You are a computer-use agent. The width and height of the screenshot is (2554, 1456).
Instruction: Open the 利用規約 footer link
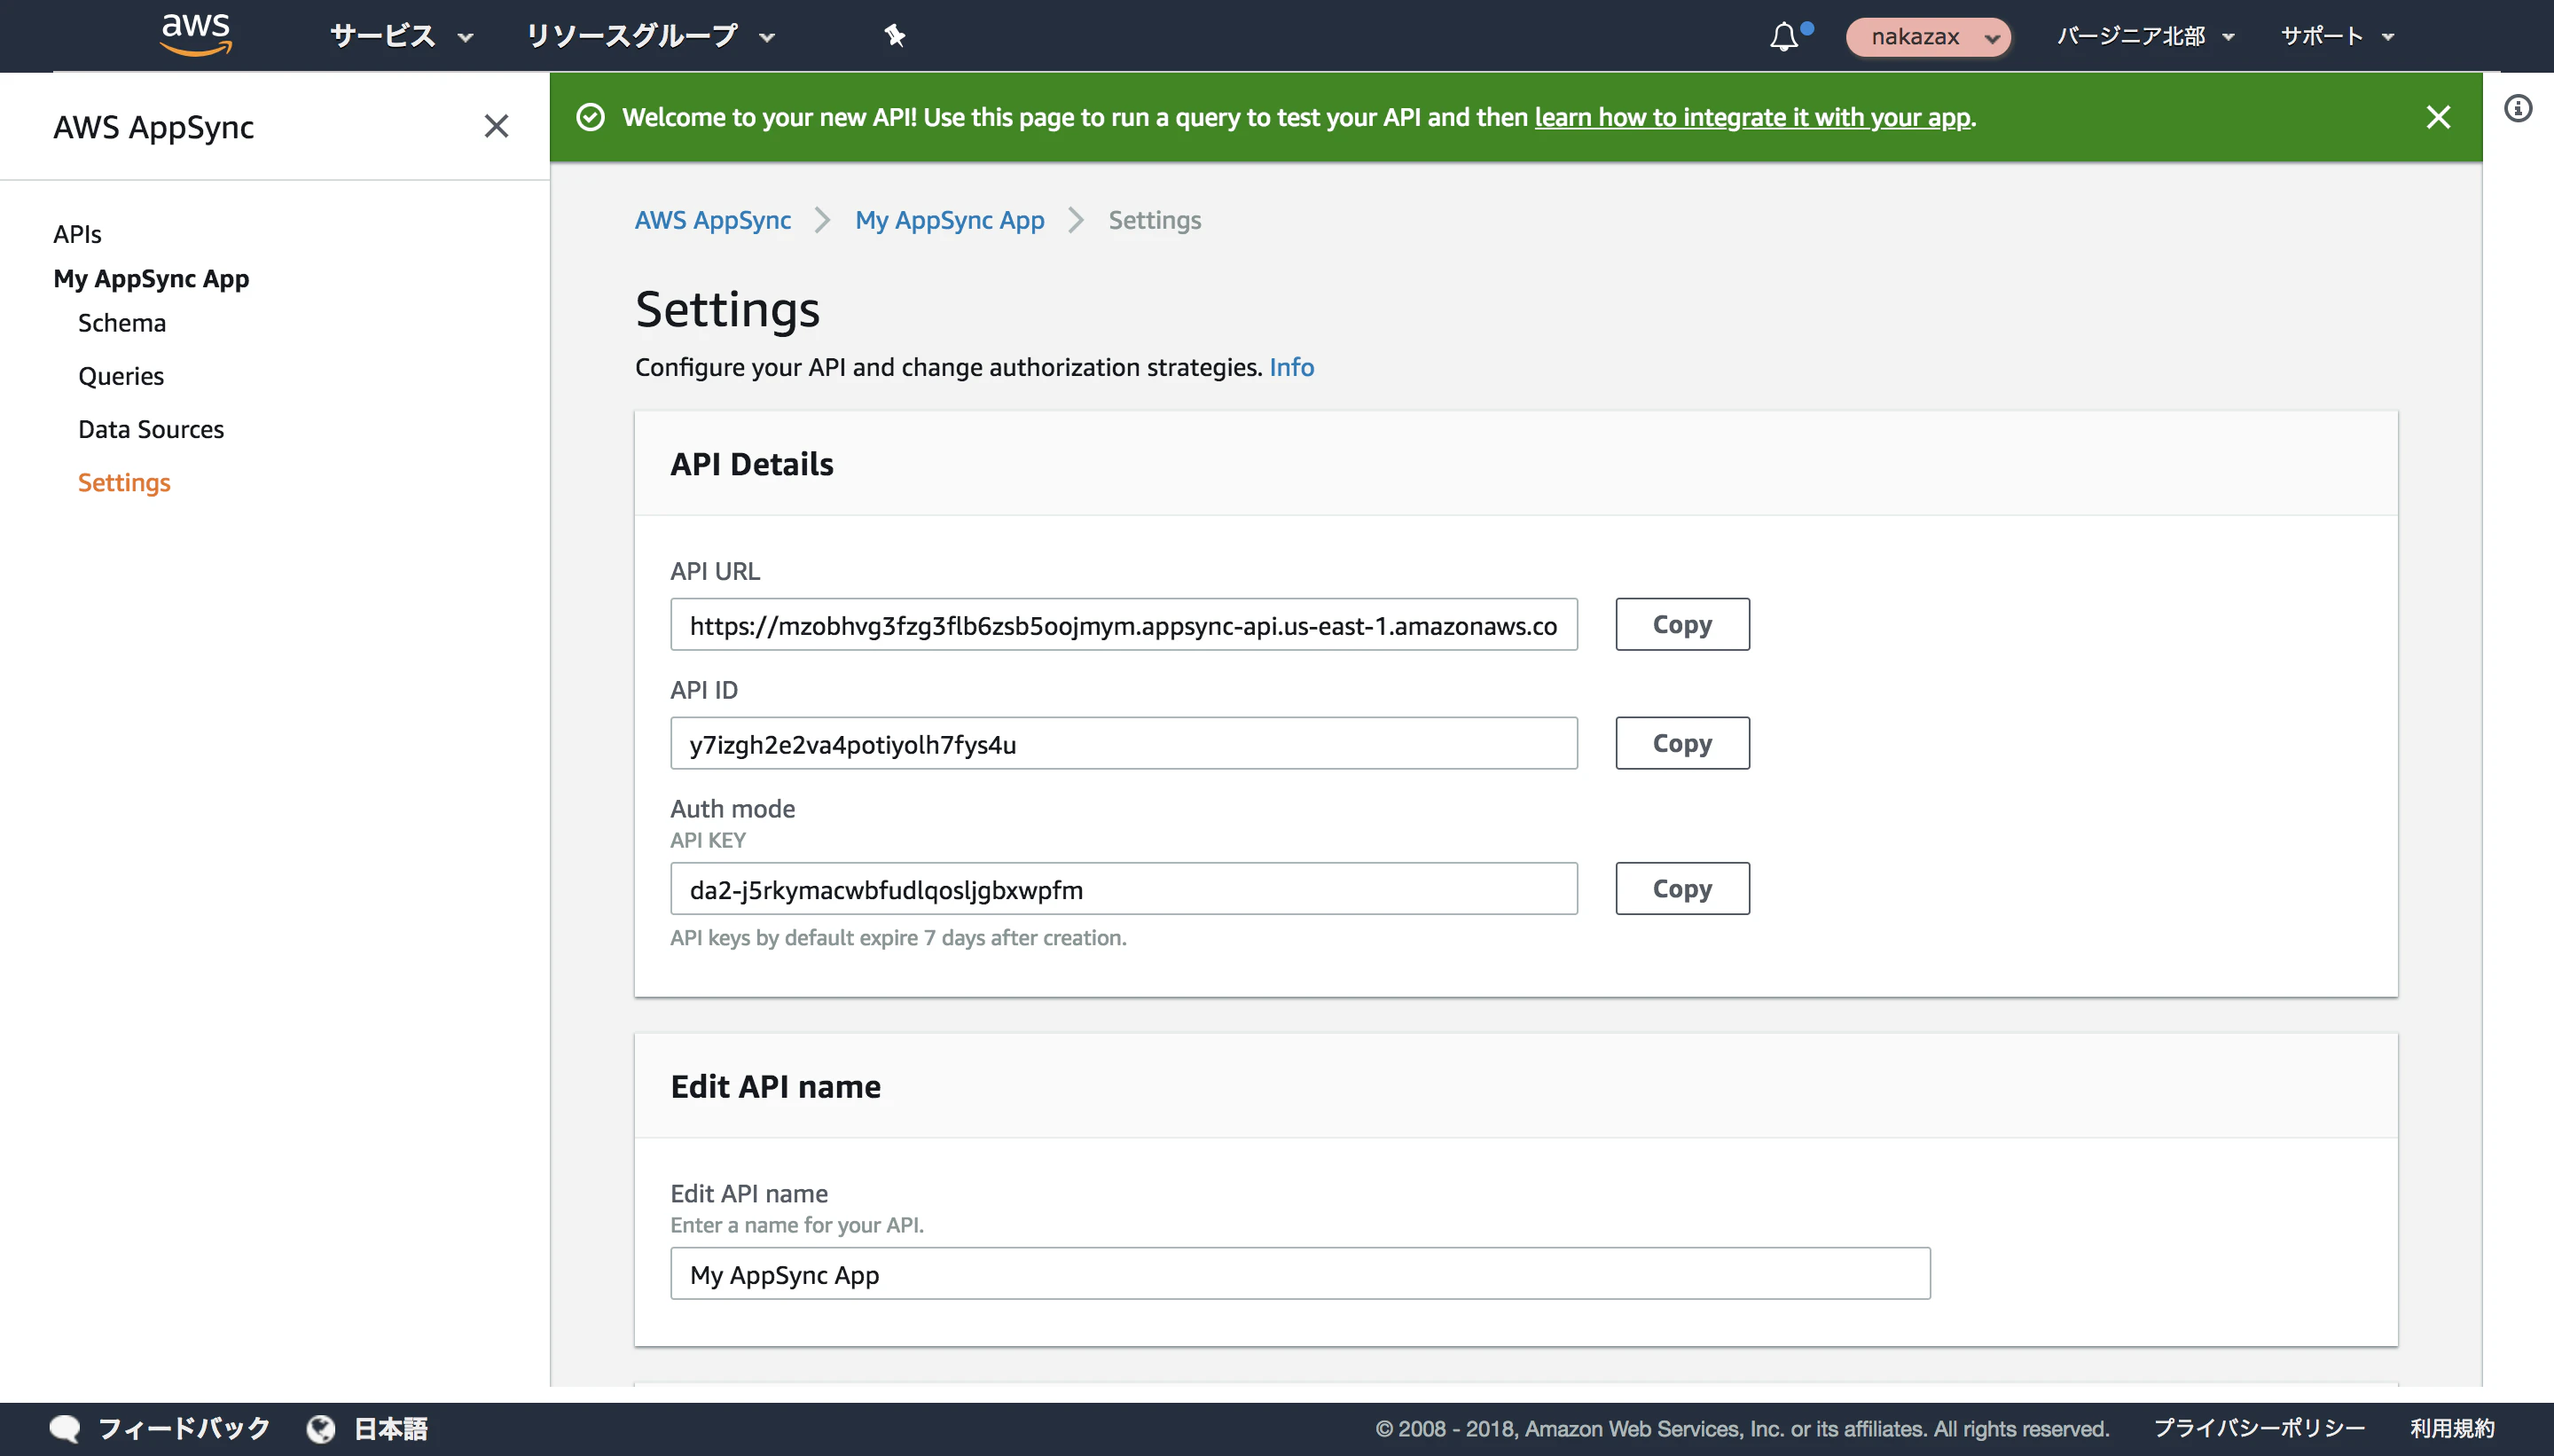(2452, 1428)
